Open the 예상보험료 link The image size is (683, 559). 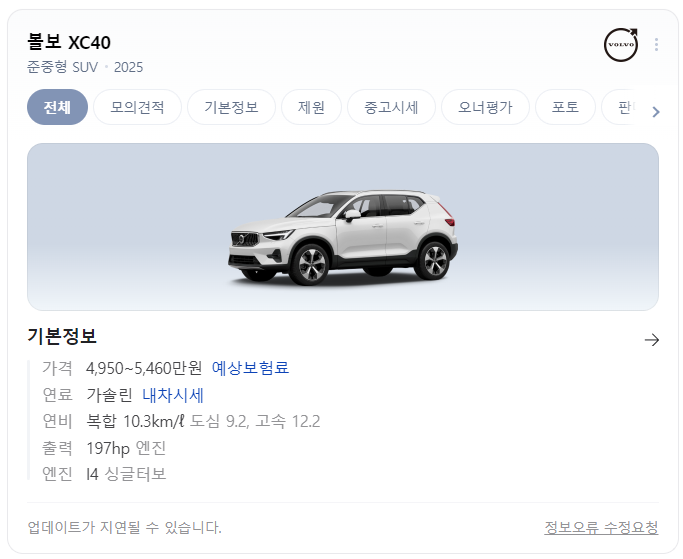pos(250,368)
